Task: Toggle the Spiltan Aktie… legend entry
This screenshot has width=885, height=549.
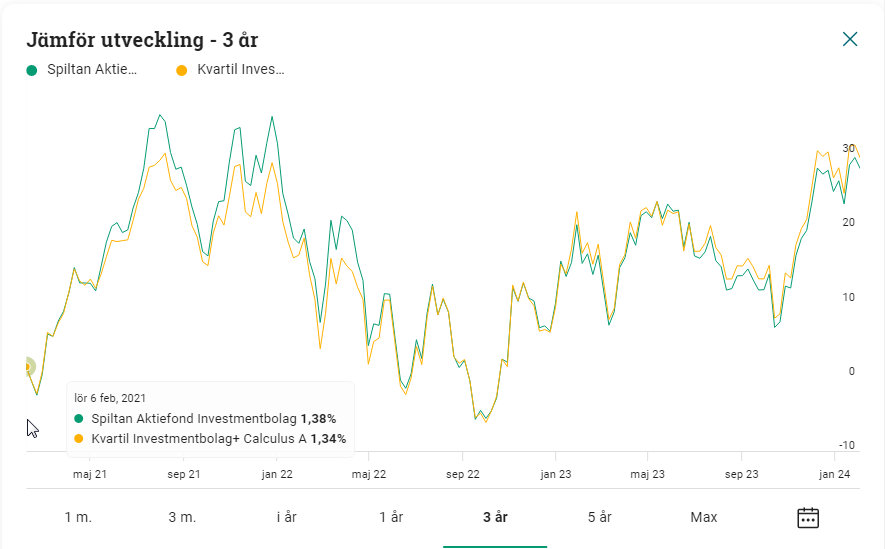Action: [x=92, y=70]
